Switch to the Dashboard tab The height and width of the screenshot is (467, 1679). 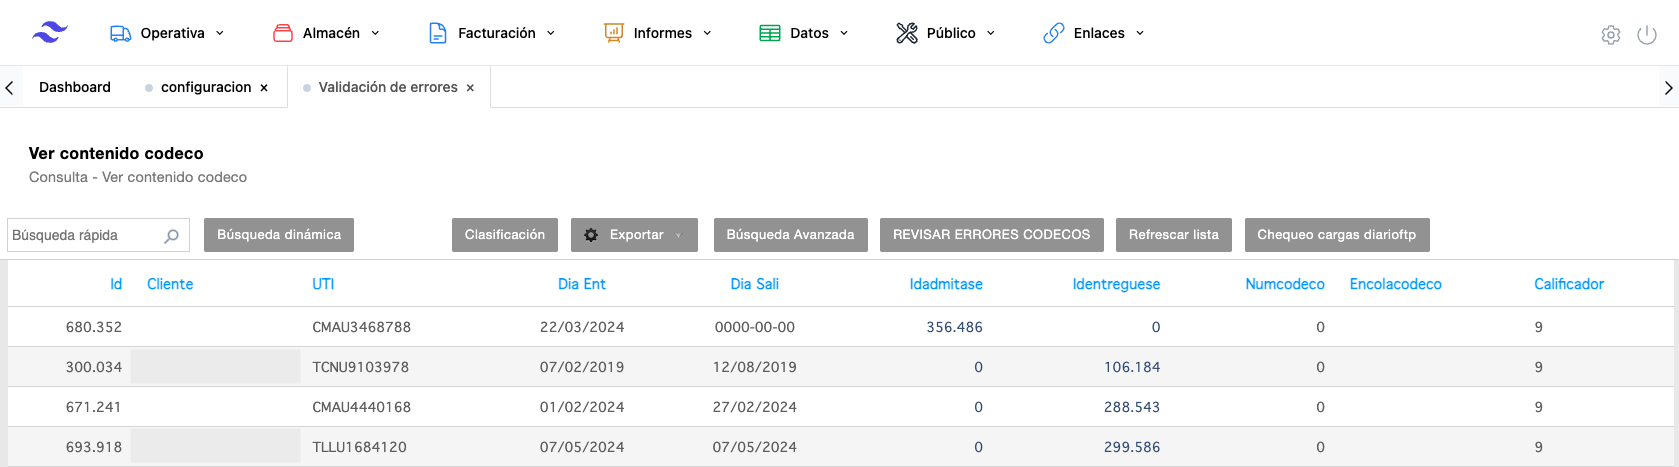75,87
